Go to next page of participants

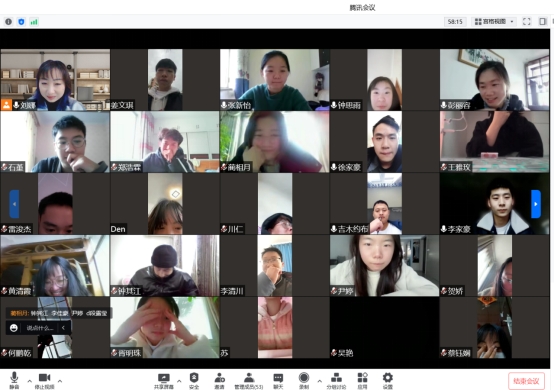click(536, 204)
